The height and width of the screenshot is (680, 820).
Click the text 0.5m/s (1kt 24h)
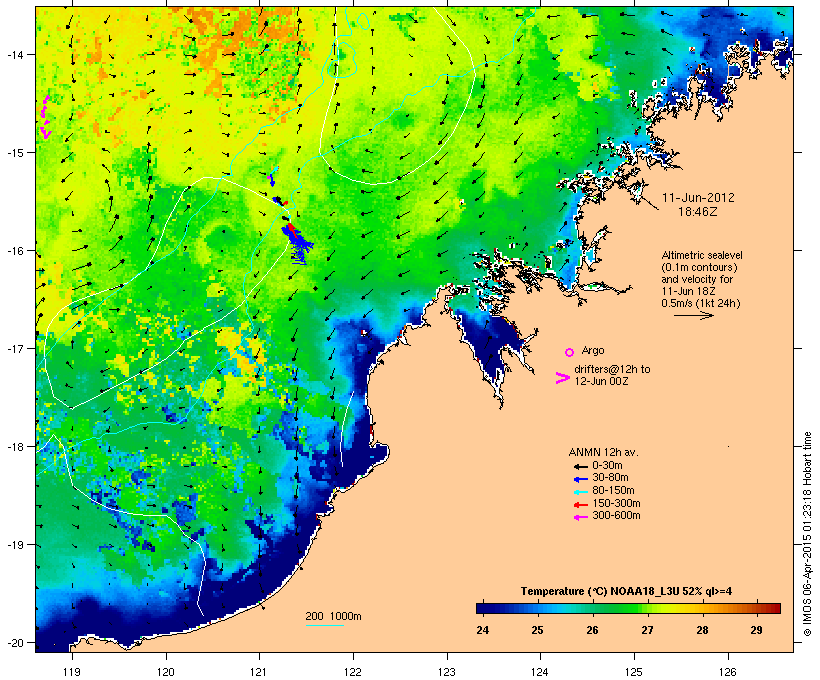coord(701,303)
